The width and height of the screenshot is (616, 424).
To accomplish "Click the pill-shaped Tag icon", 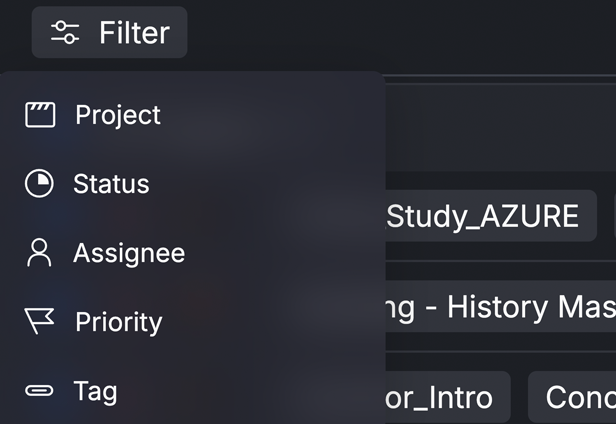I will (x=39, y=391).
